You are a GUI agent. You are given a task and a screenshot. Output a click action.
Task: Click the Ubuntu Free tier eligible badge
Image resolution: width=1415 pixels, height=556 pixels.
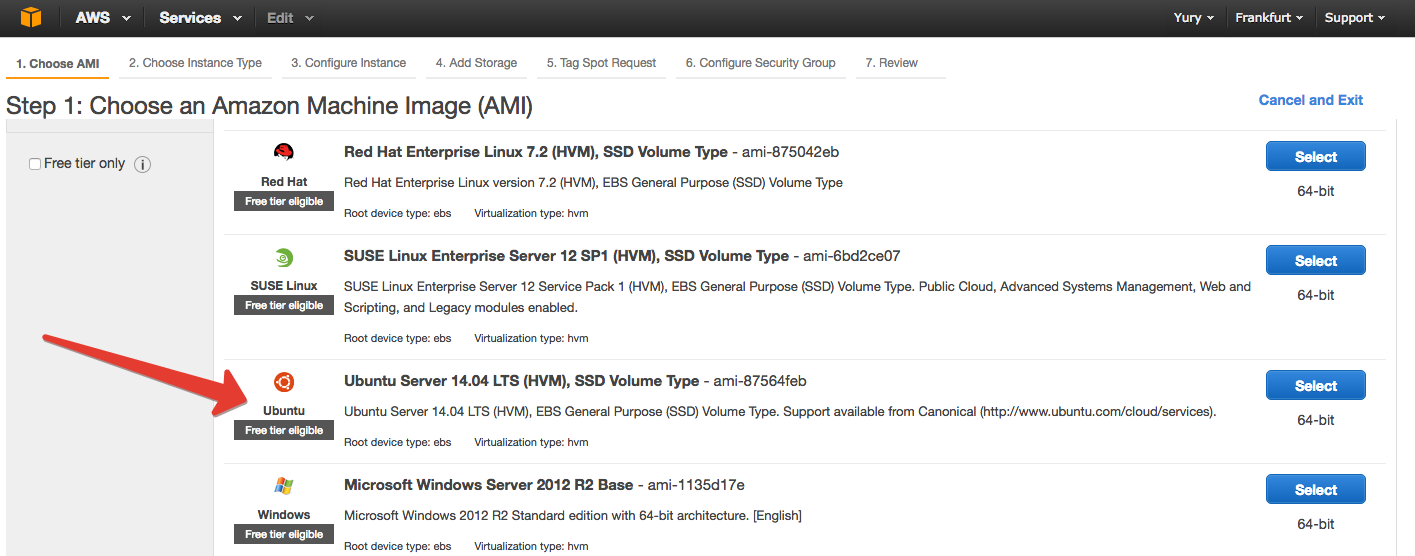284,431
